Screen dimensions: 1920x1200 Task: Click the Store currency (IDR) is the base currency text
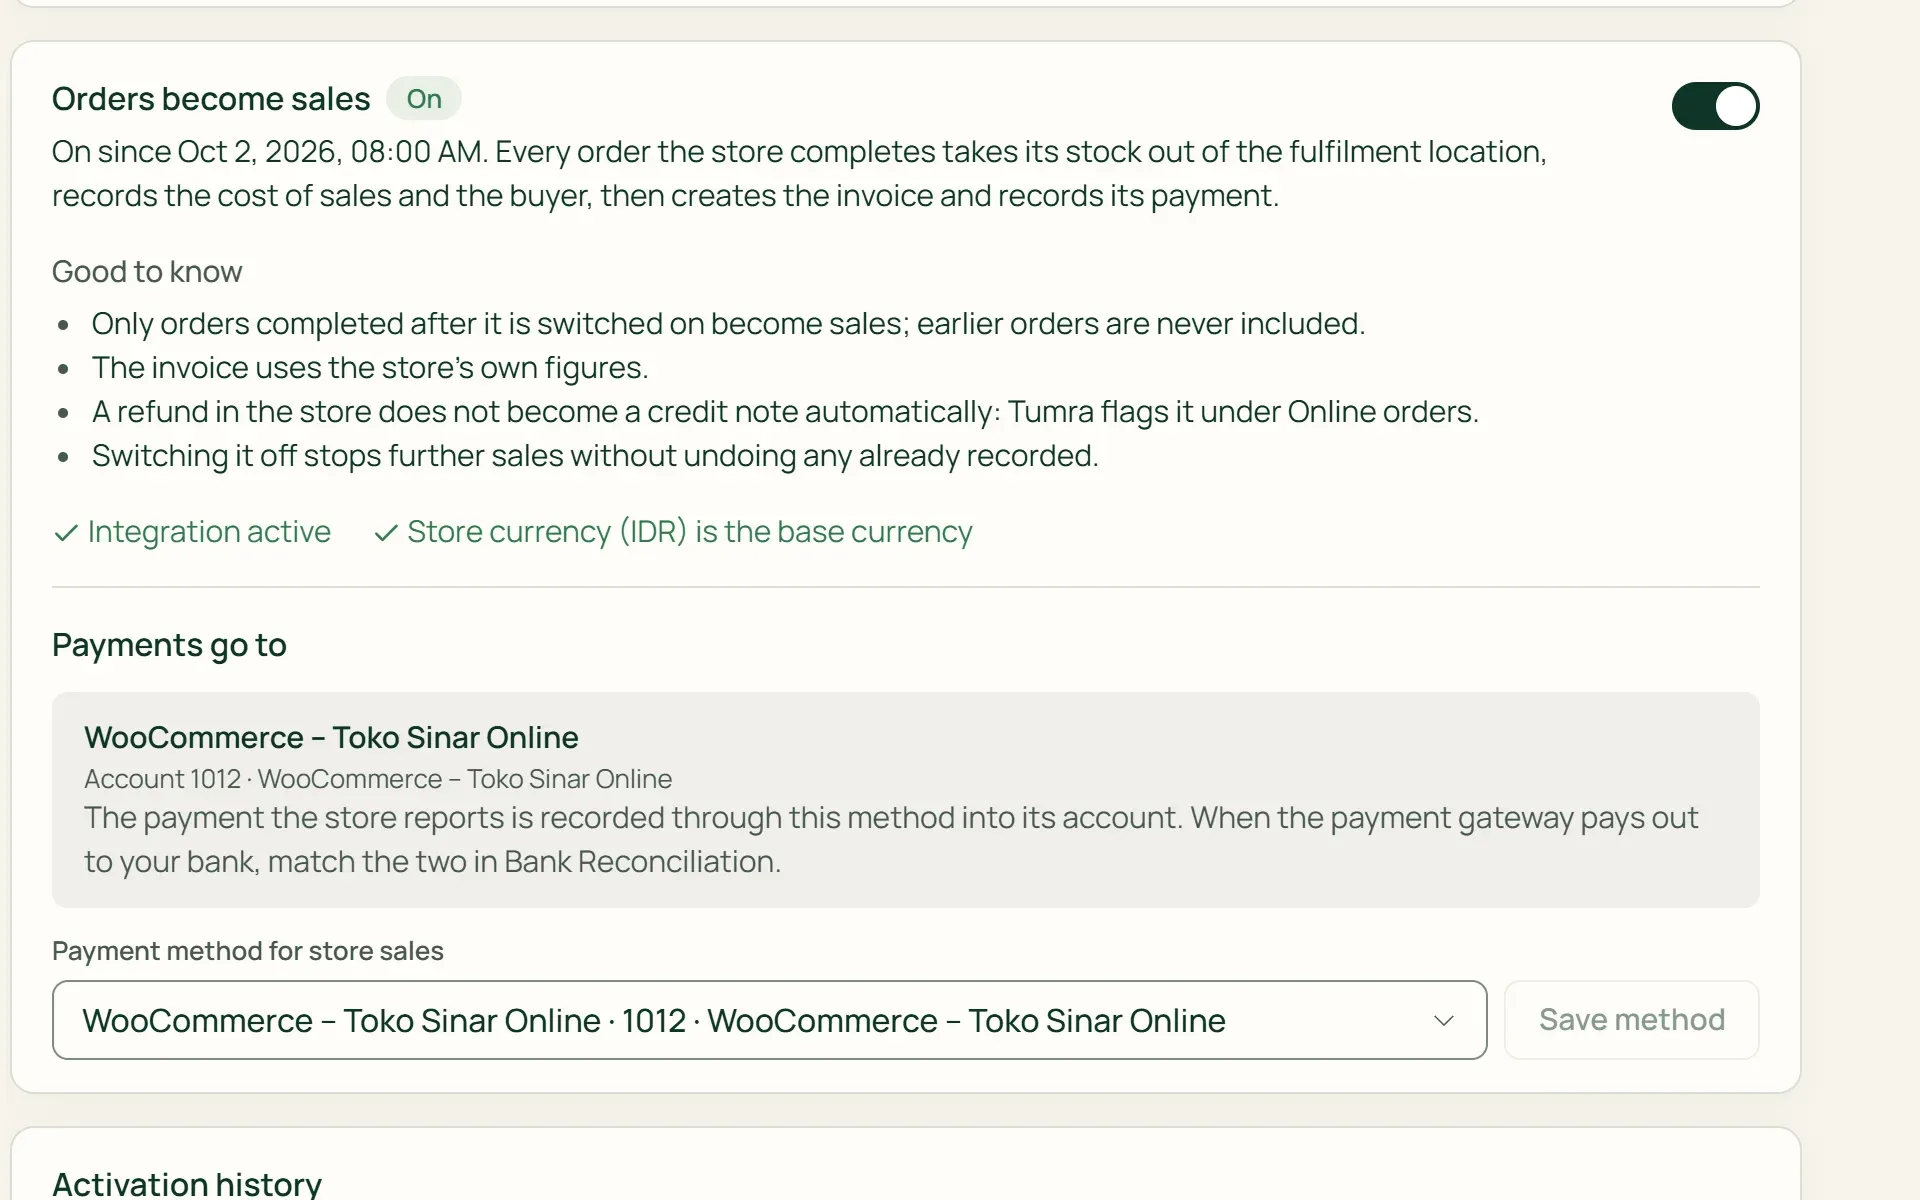(690, 532)
